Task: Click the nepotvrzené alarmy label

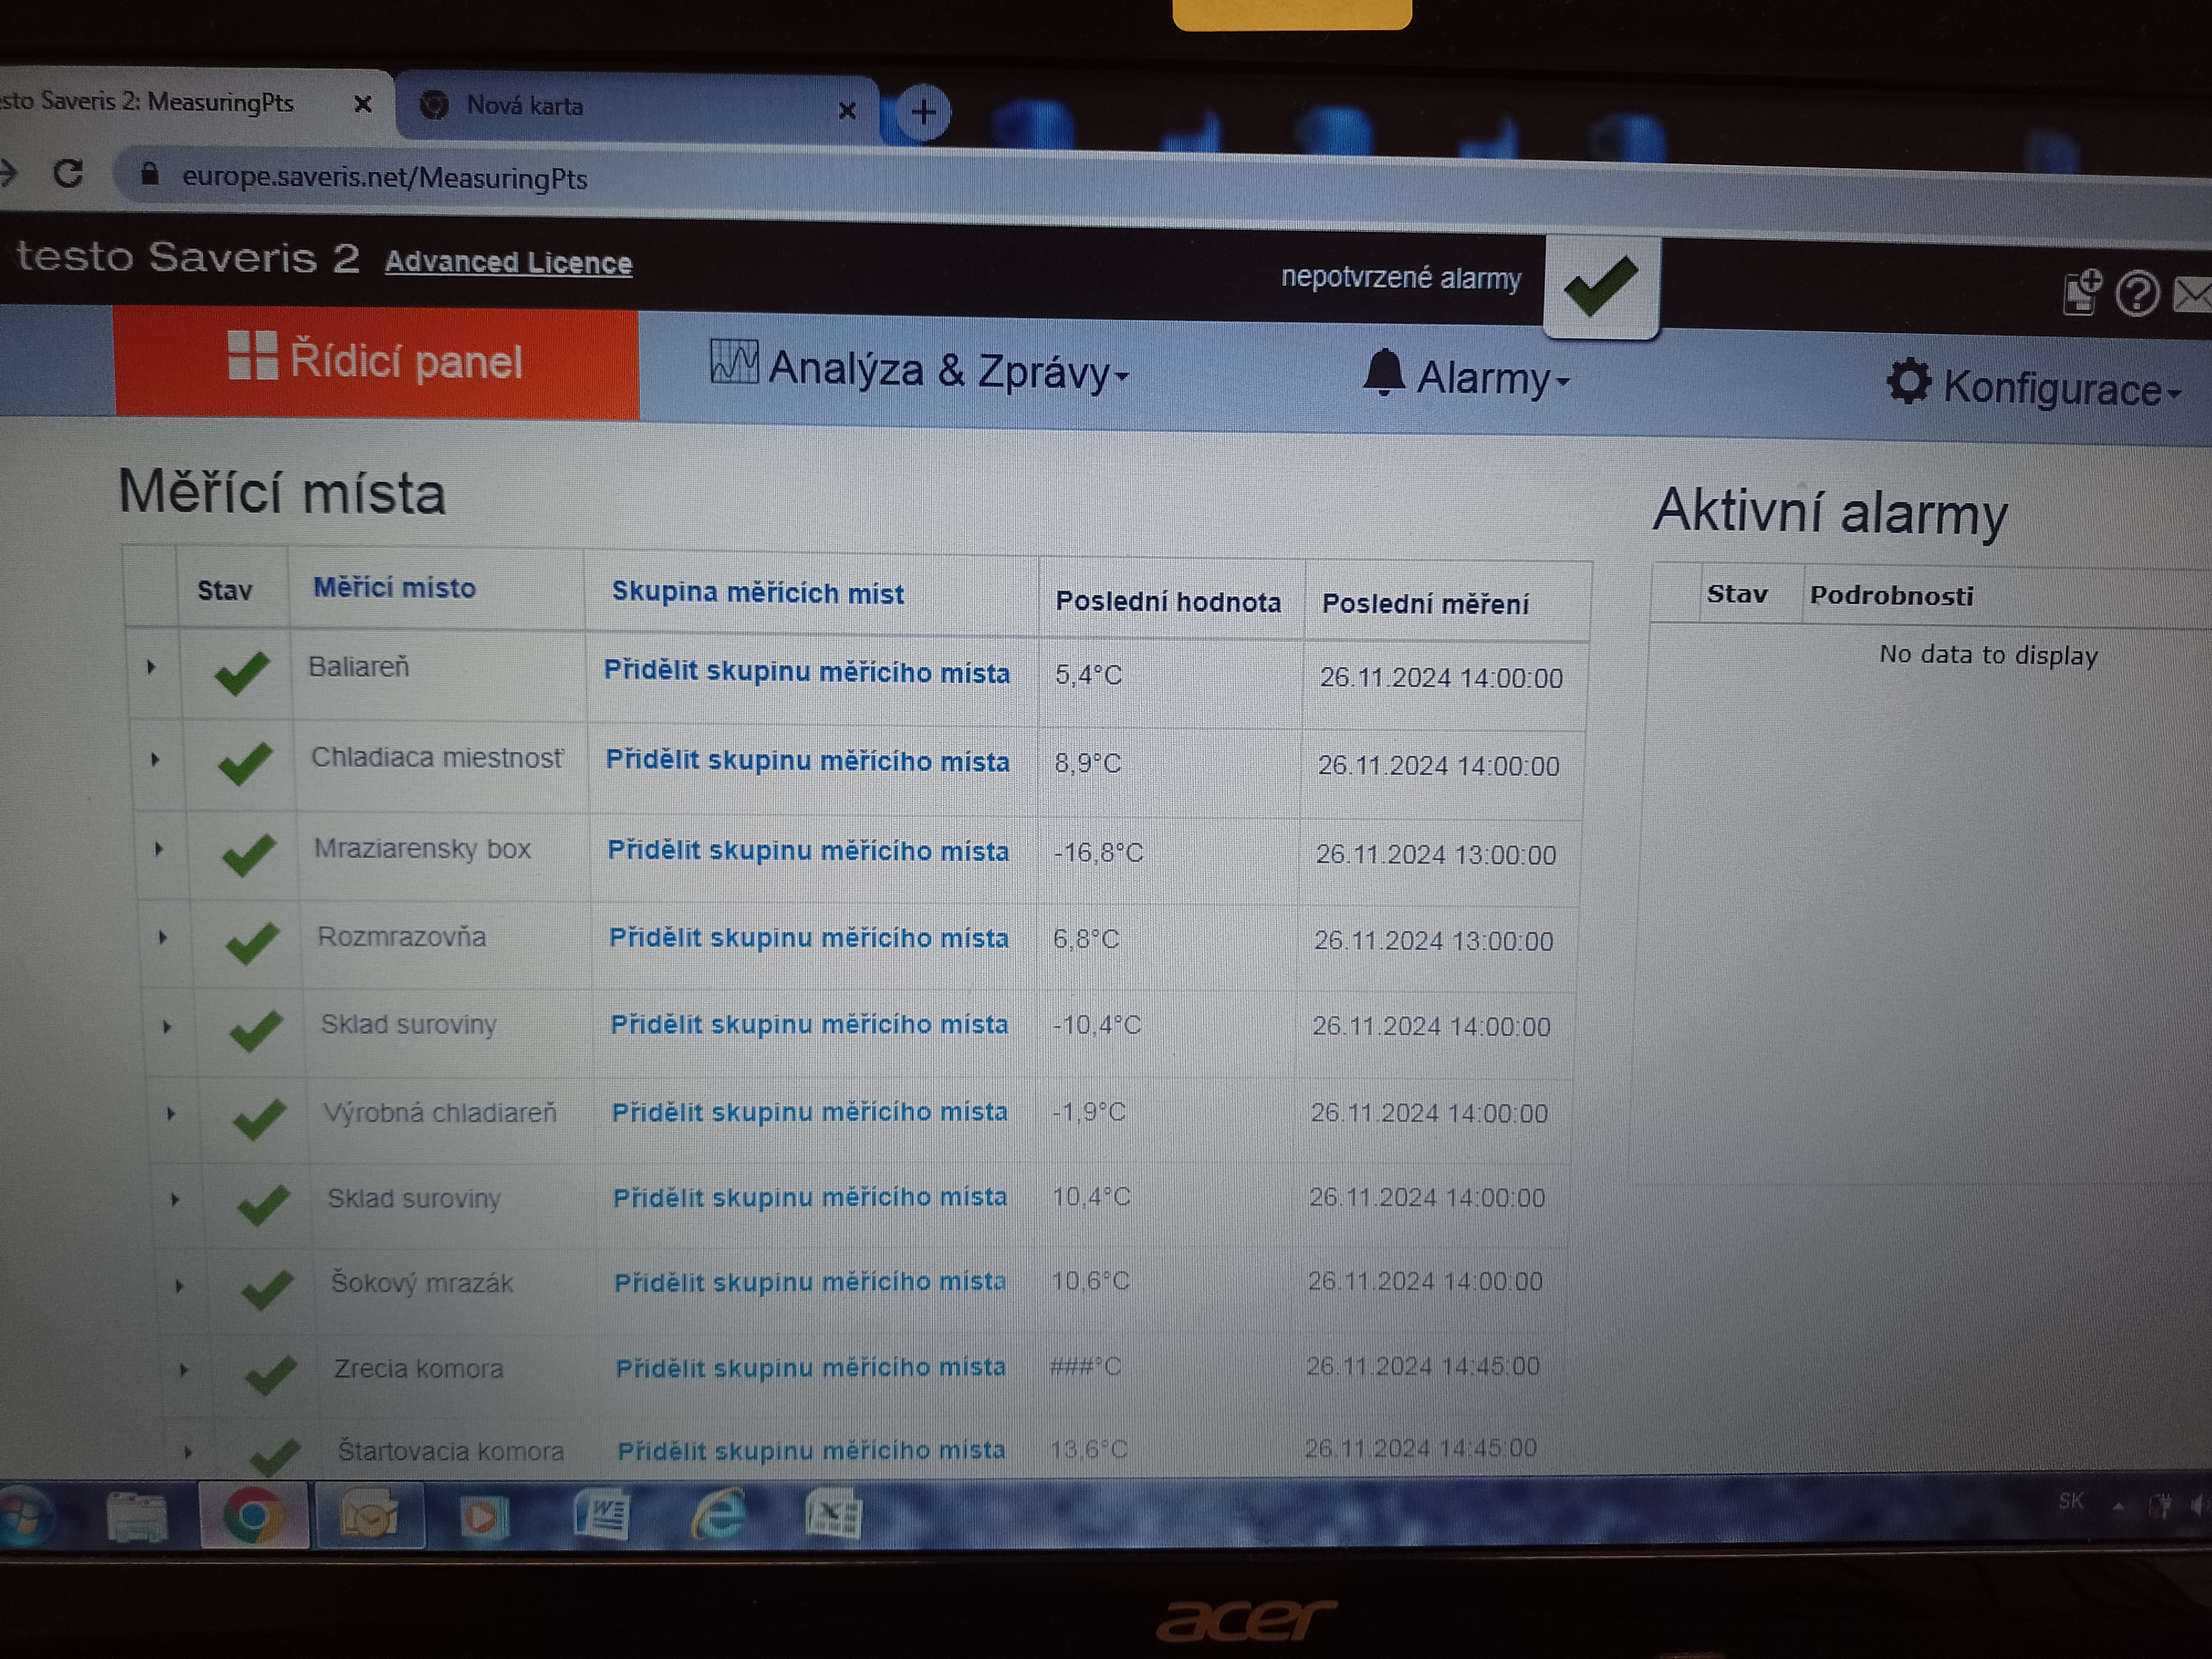Action: coord(1401,277)
